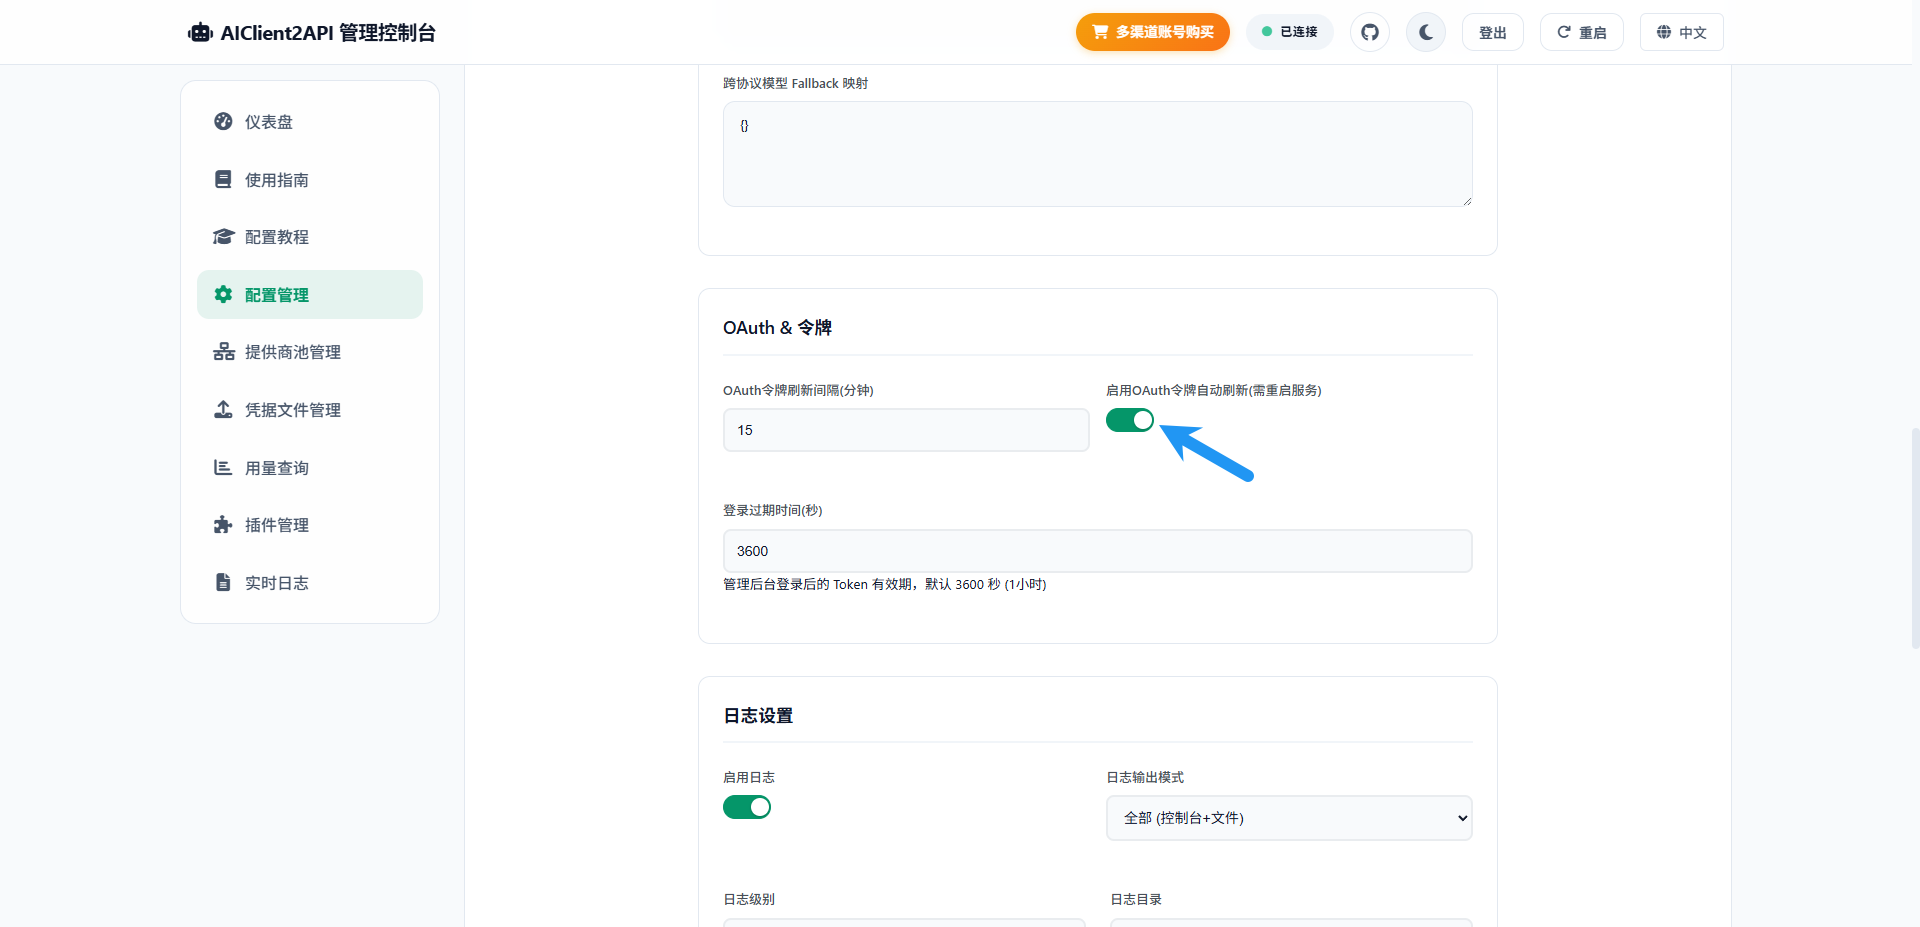Go to 凭据文件管理 in sidebar
Image resolution: width=1920 pixels, height=927 pixels.
tap(292, 410)
